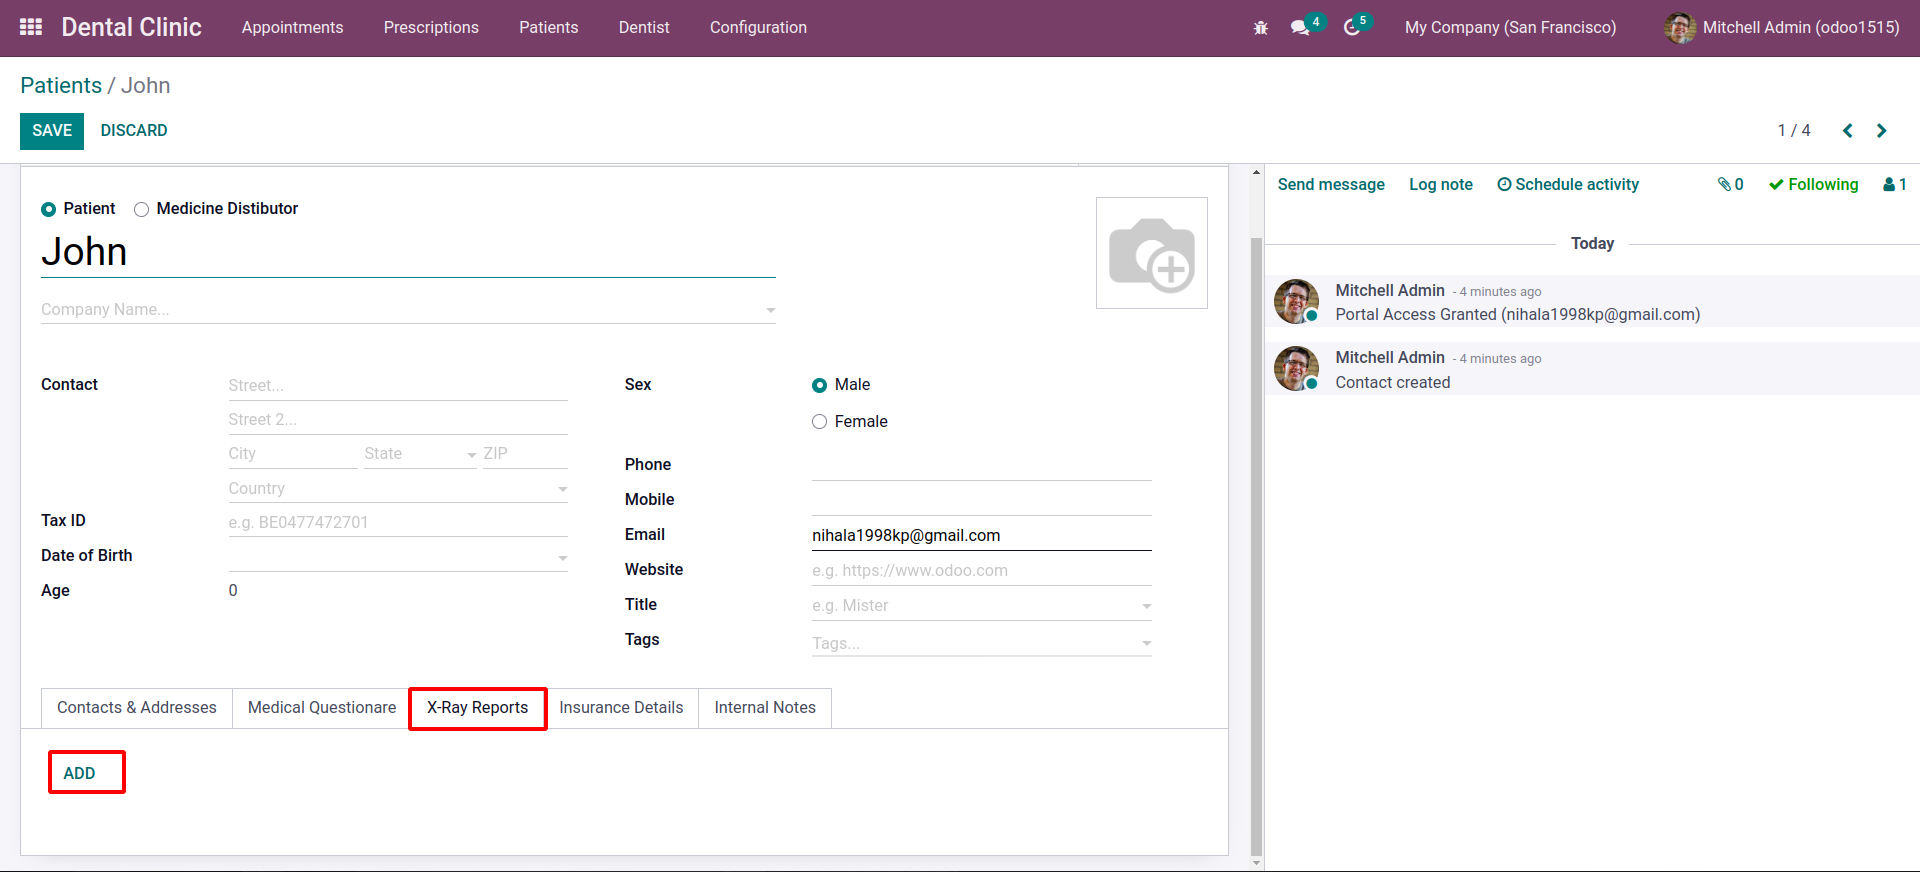Open the conversations chat icon
The image size is (1920, 872).
pos(1300,28)
